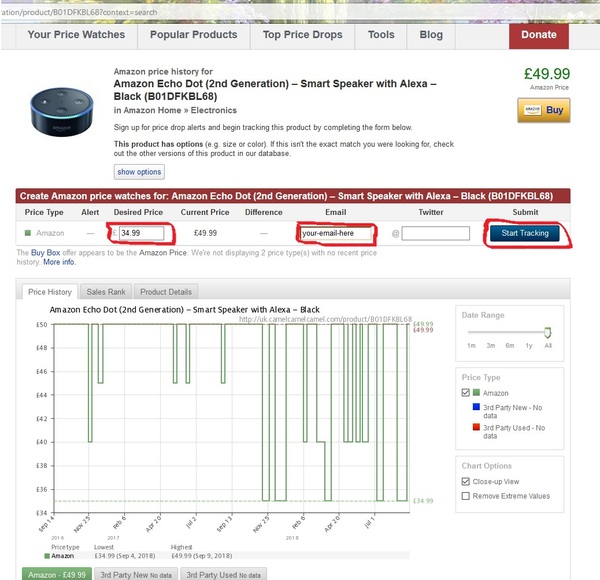Click the camelcamelcamel URL on the chart
This screenshot has width=600, height=580.
point(326,319)
